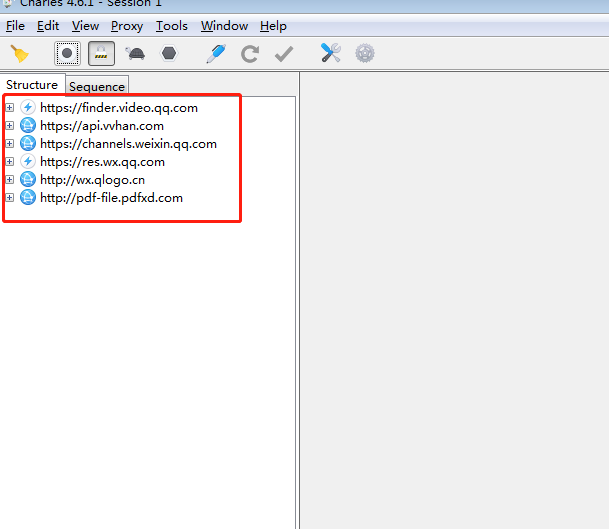Open the Help menu
The image size is (609, 529).
(x=273, y=26)
